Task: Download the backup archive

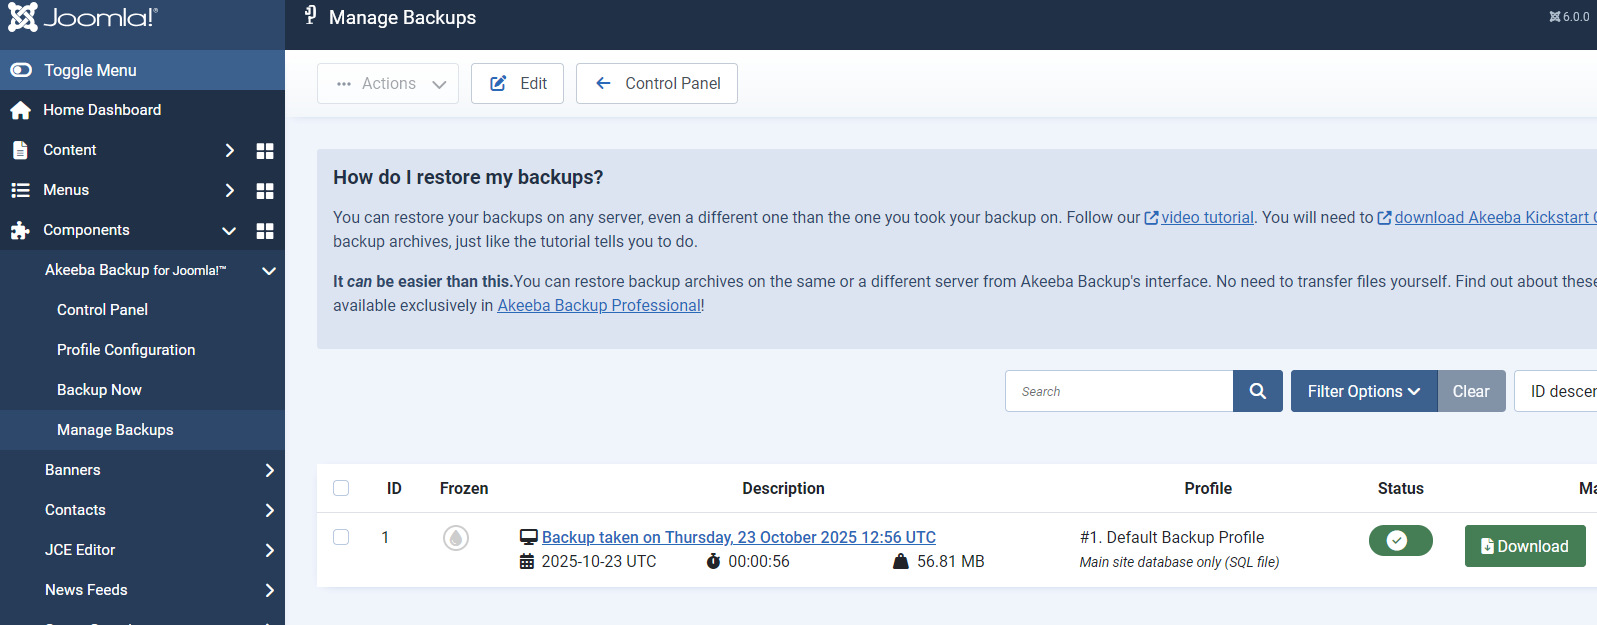Action: coord(1525,546)
